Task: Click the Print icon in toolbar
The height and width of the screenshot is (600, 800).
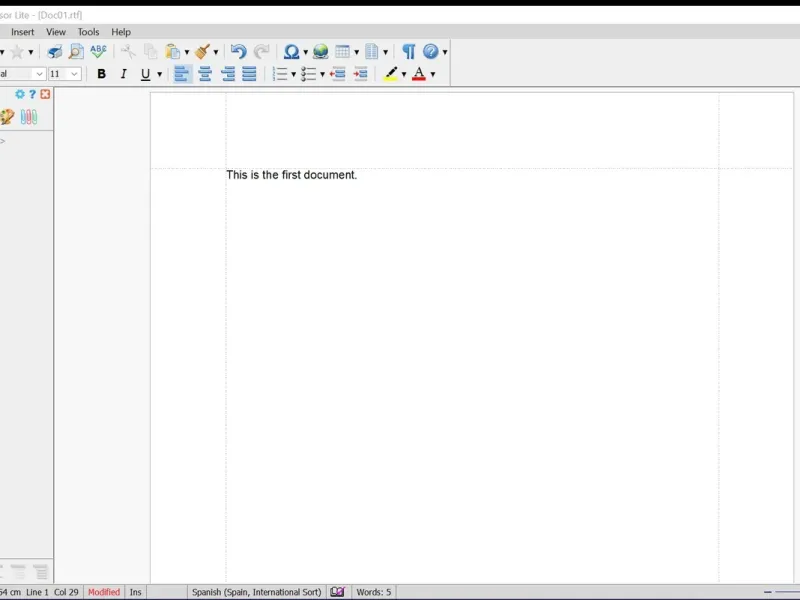Action: 54,52
